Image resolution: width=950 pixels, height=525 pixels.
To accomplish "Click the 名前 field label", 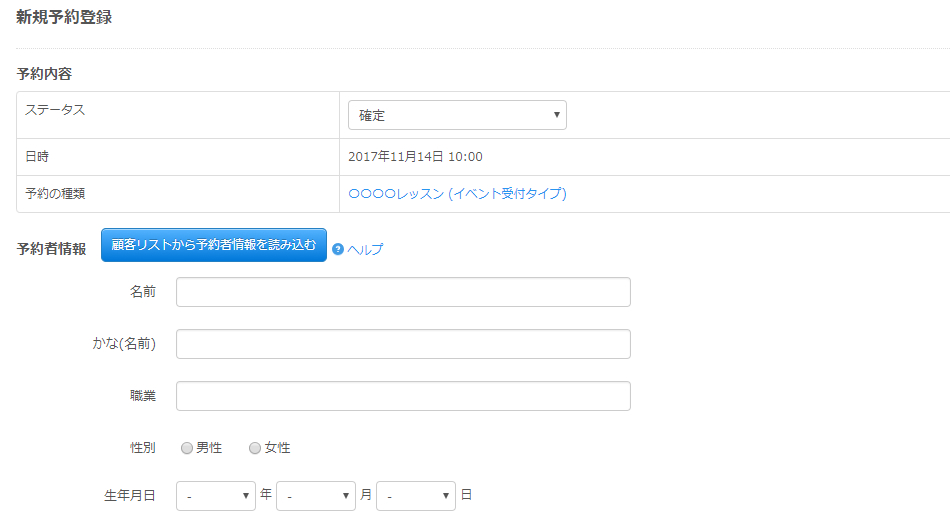I will (143, 292).
